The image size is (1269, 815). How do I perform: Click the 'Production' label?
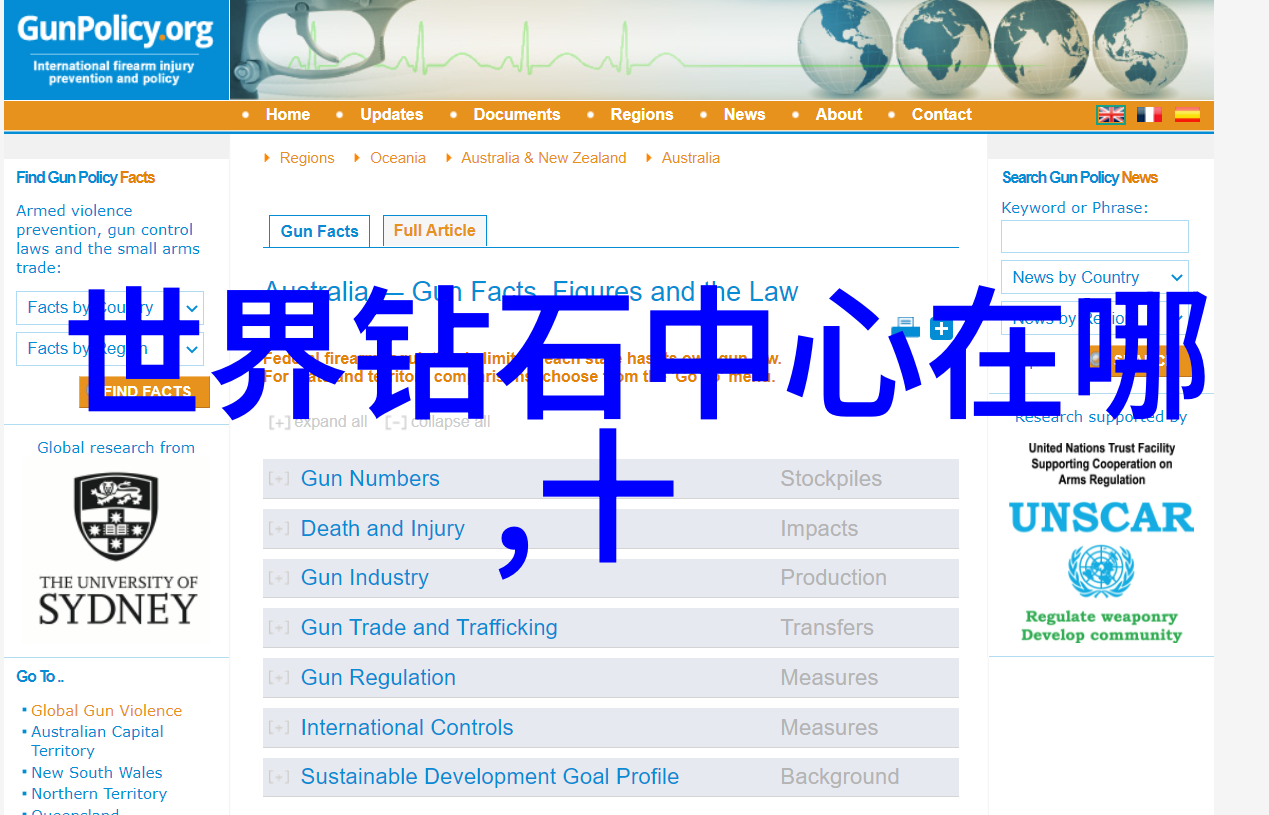(x=833, y=578)
